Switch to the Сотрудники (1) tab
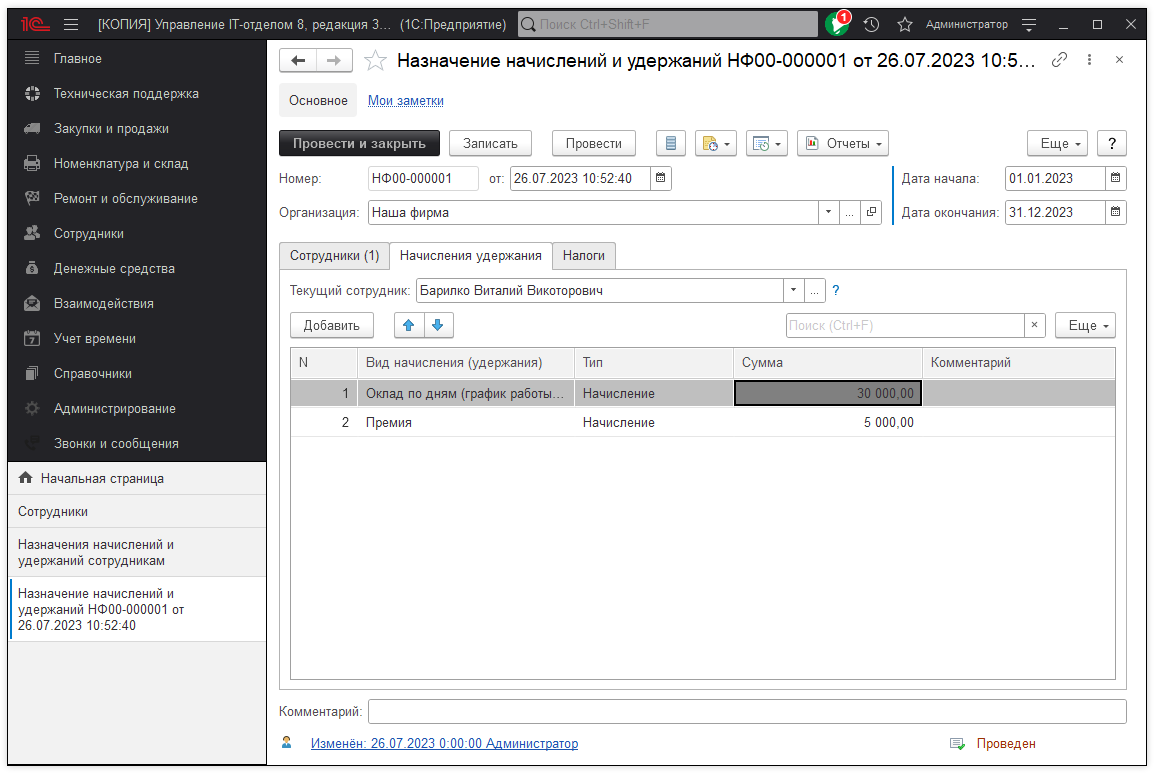 point(334,256)
